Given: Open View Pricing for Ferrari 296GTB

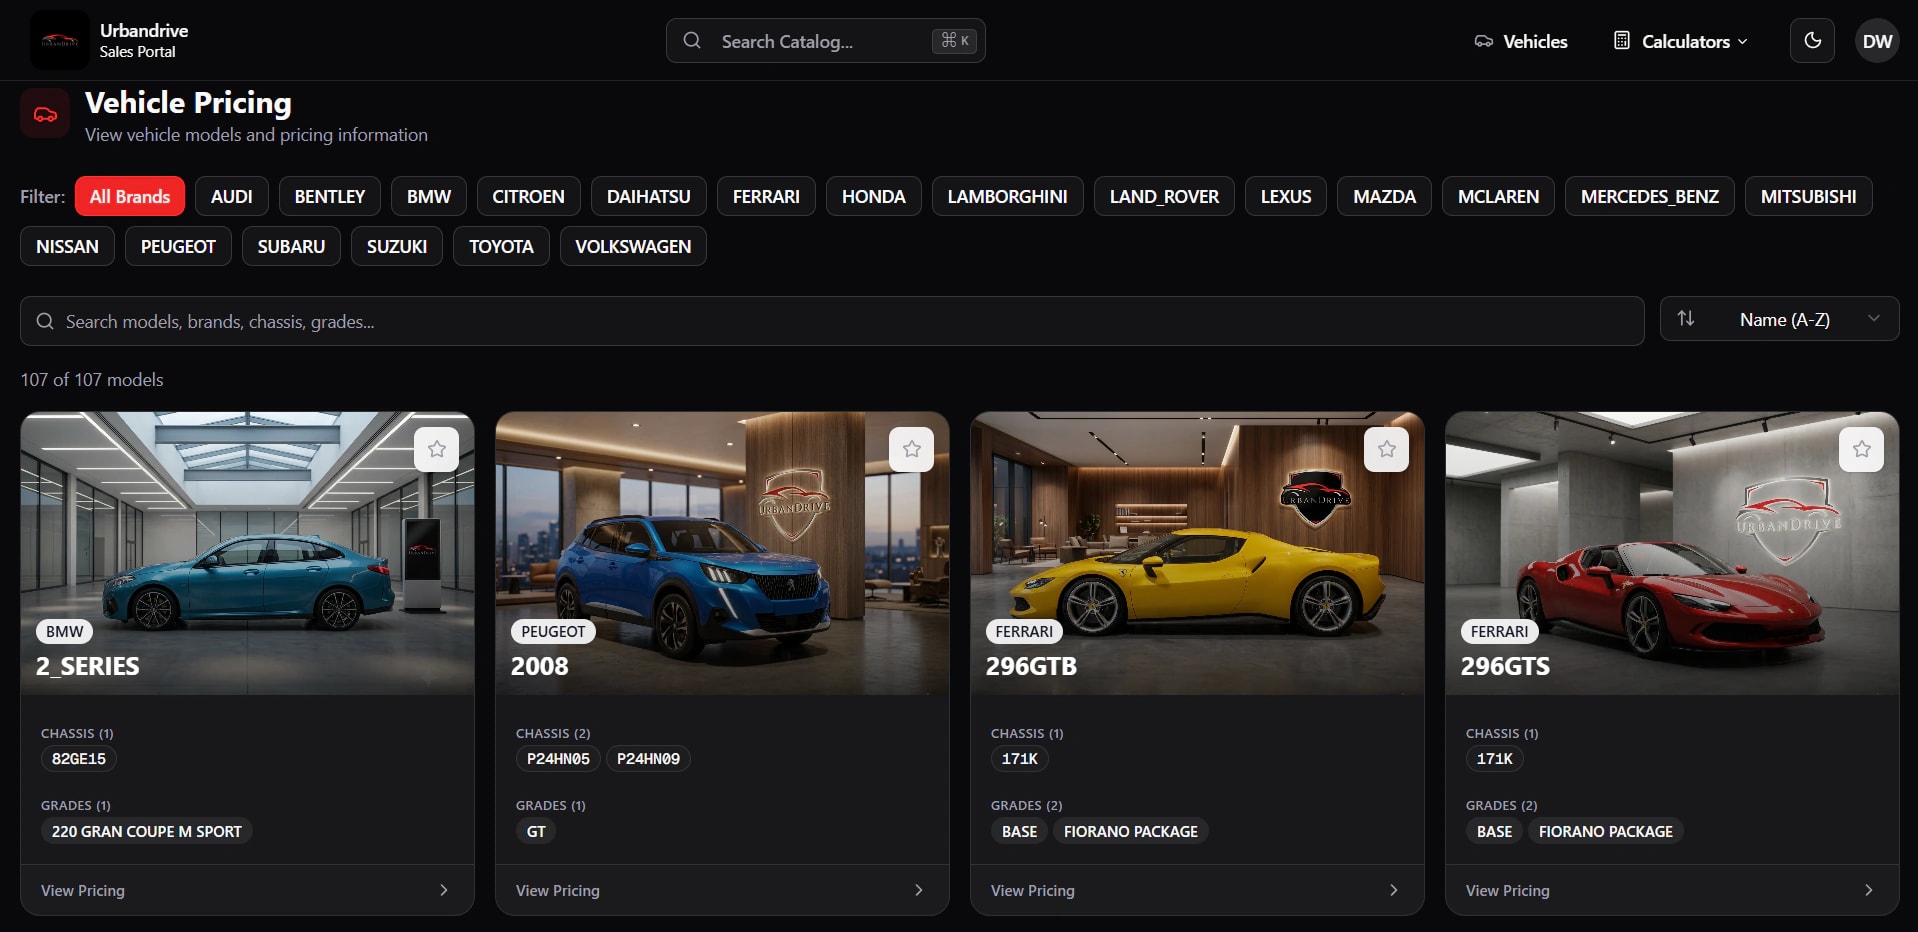Looking at the screenshot, I should [x=1197, y=890].
